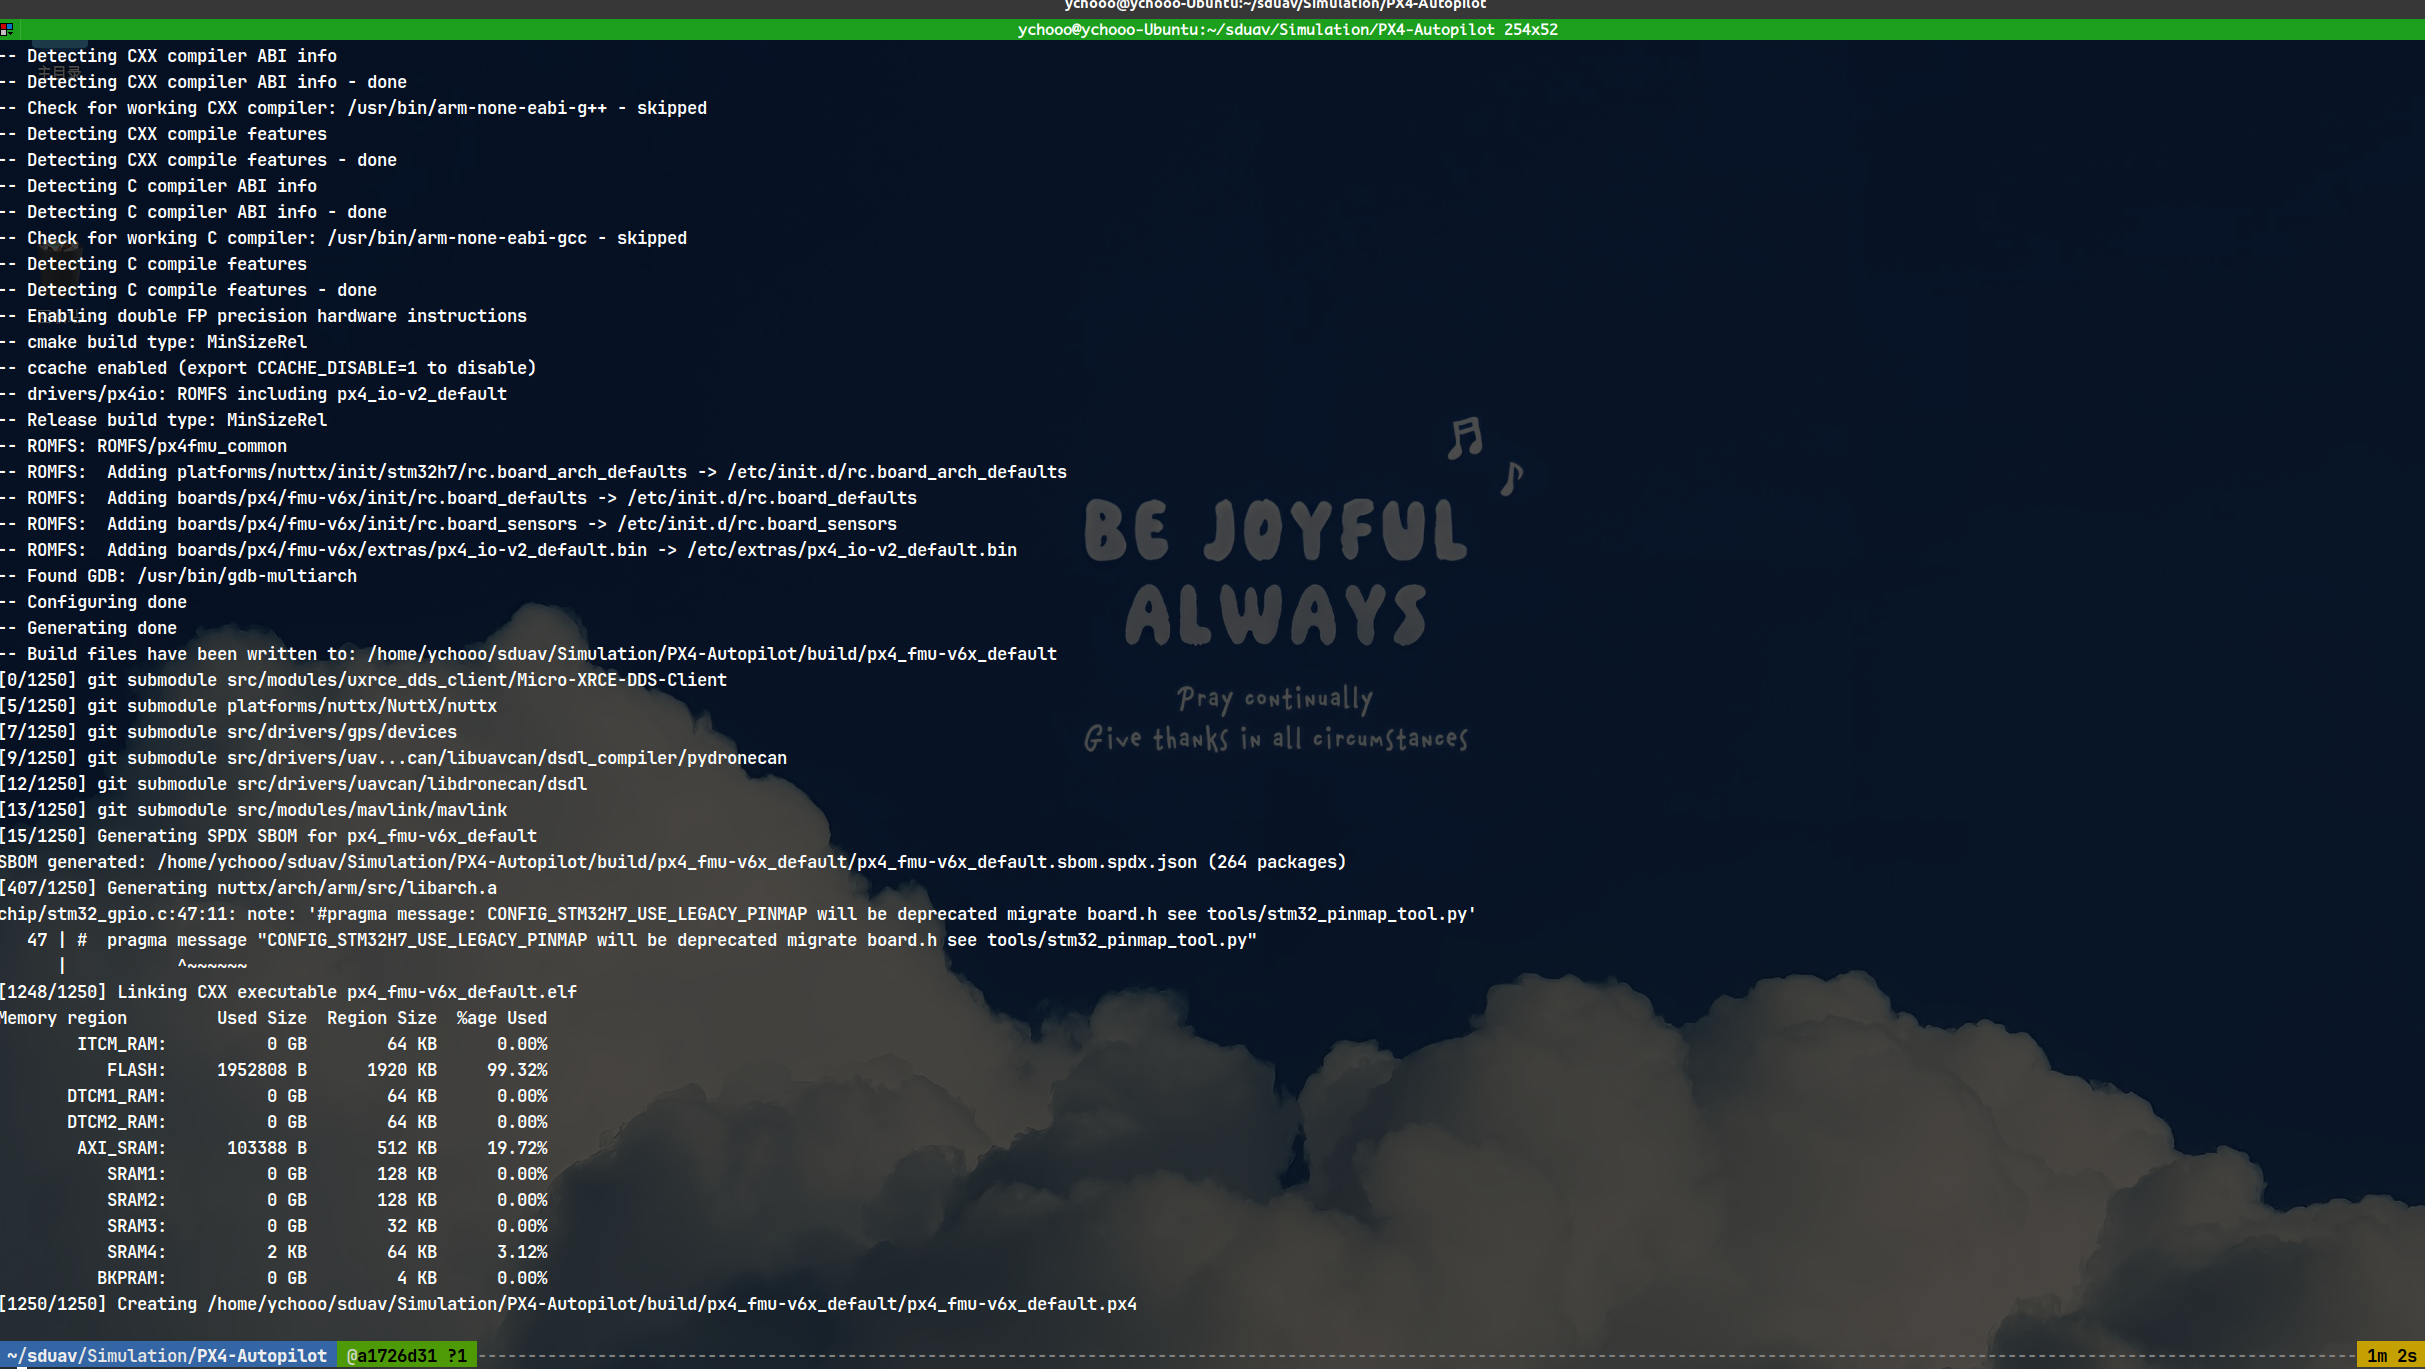Click the FLASH usage value 99.32%
Screen dimensions: 2425x1369
pos(517,1070)
